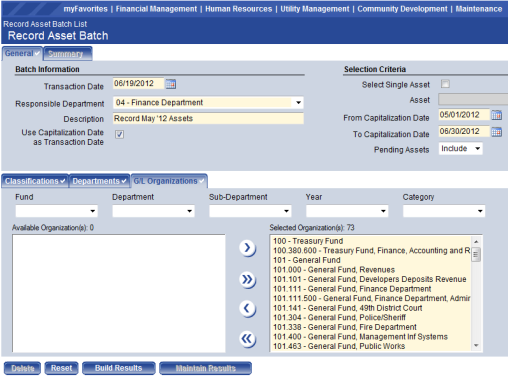508x377 pixels.
Task: Open the Classifications tab
Action: [x=35, y=181]
